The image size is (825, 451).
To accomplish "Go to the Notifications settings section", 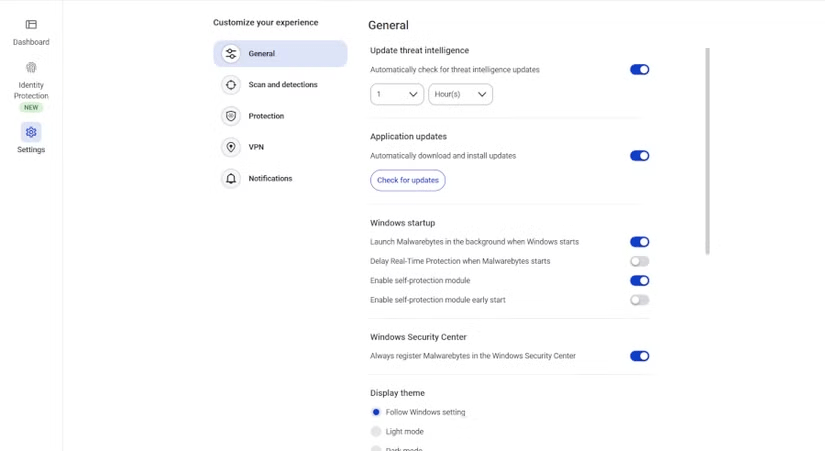I will coord(270,178).
